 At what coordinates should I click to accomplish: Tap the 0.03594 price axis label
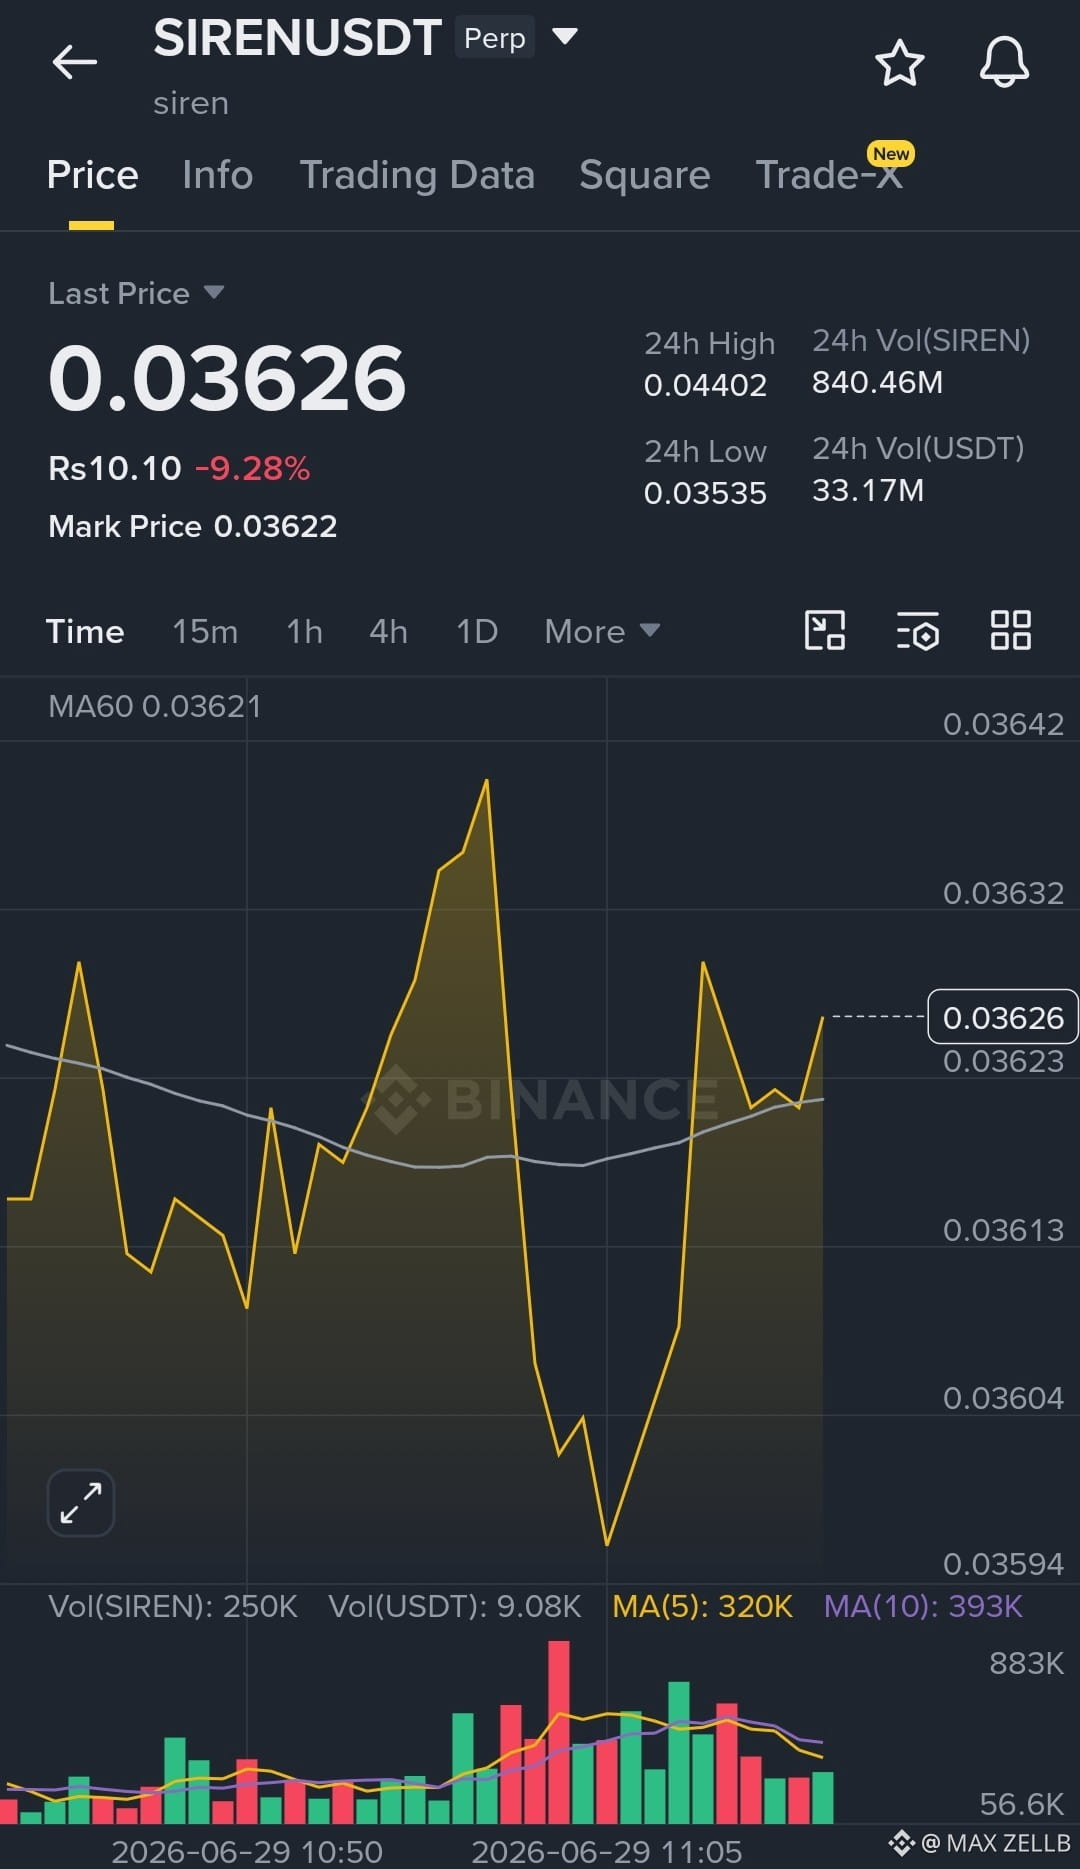pos(1003,1564)
